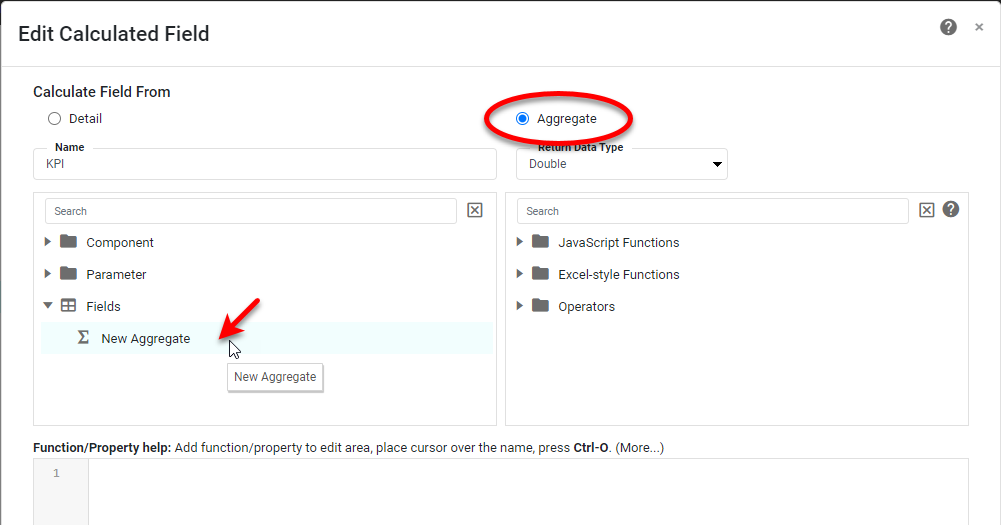Image resolution: width=1001 pixels, height=525 pixels.
Task: Collapse the Fields tree node
Action: click(48, 305)
